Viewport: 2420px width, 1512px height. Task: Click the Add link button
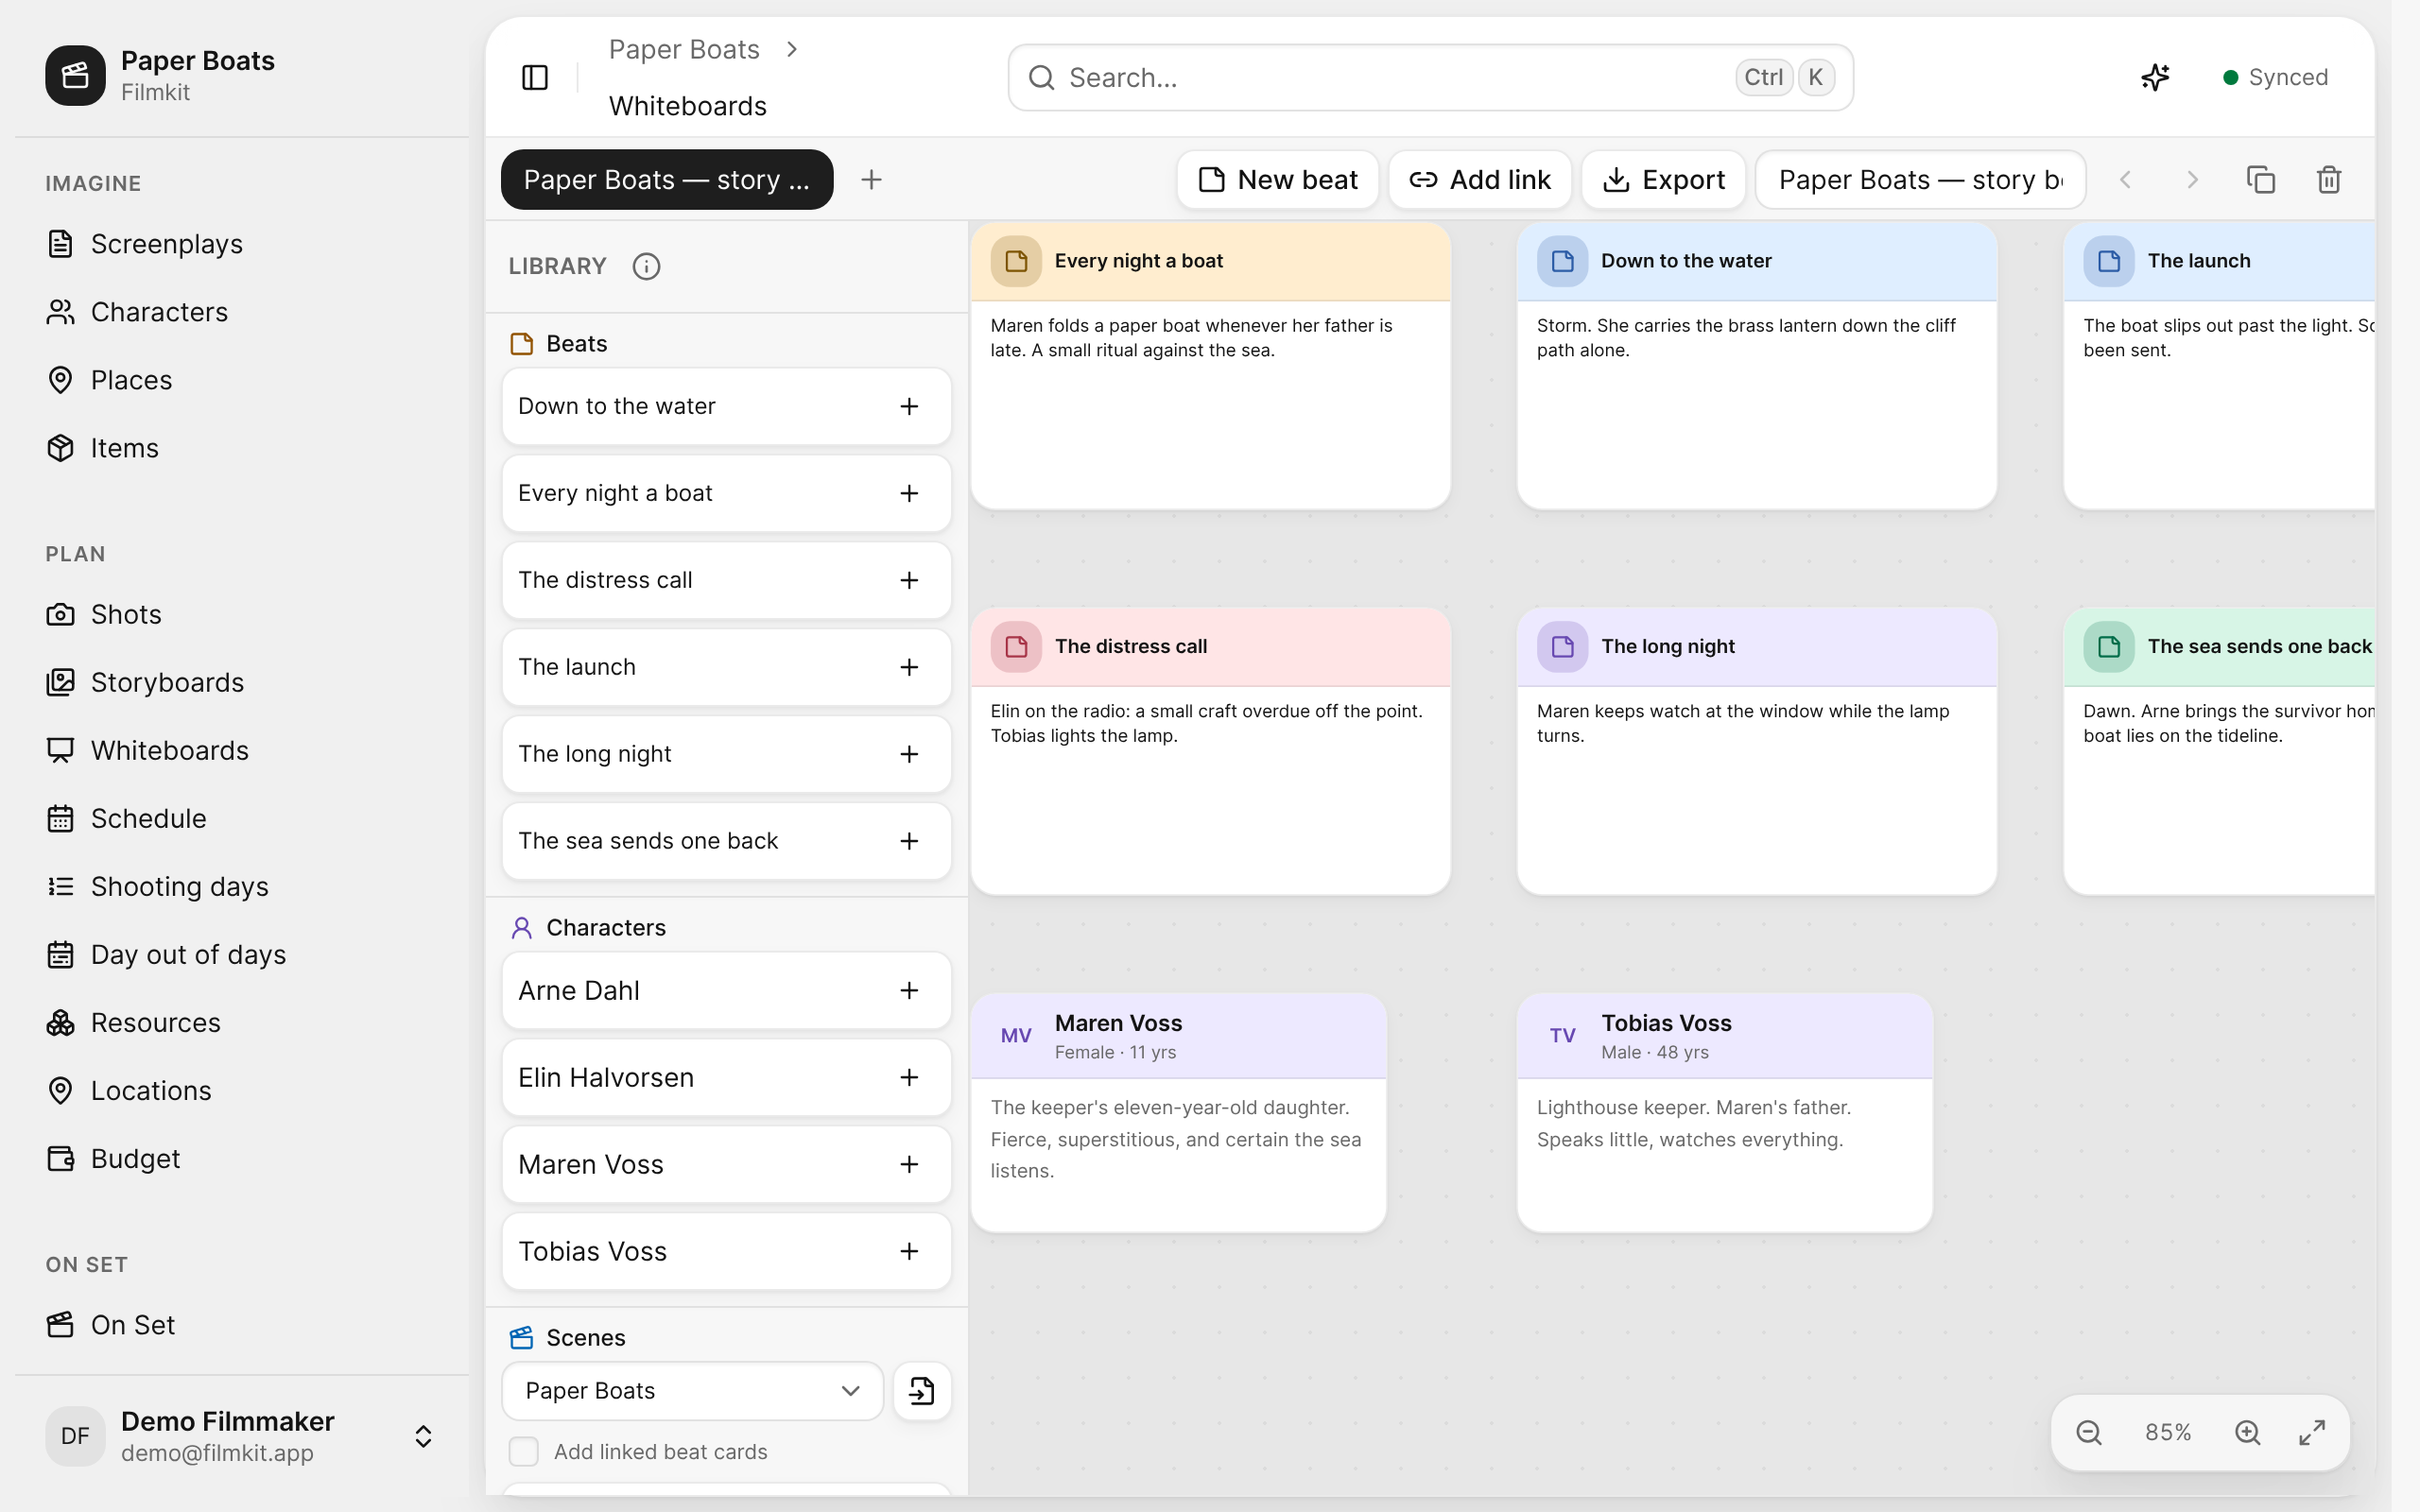pos(1479,179)
